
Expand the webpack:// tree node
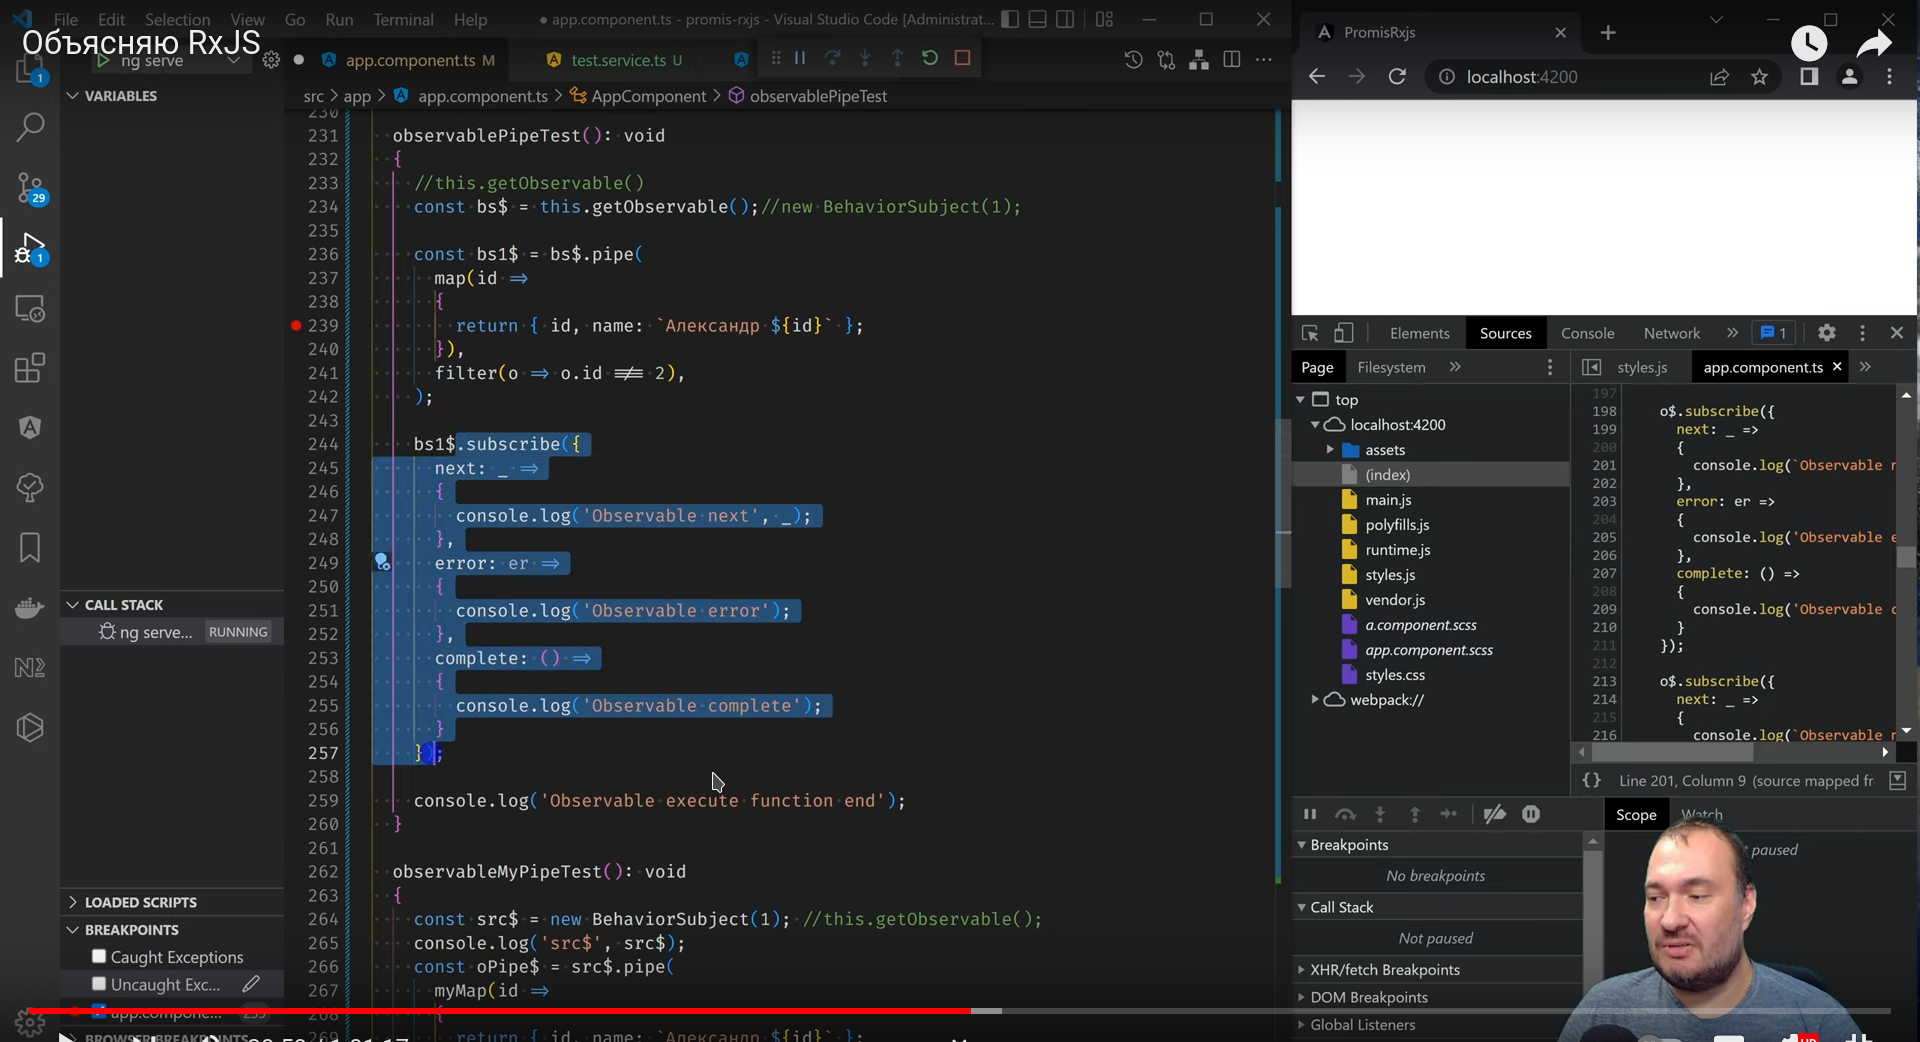[1315, 700]
